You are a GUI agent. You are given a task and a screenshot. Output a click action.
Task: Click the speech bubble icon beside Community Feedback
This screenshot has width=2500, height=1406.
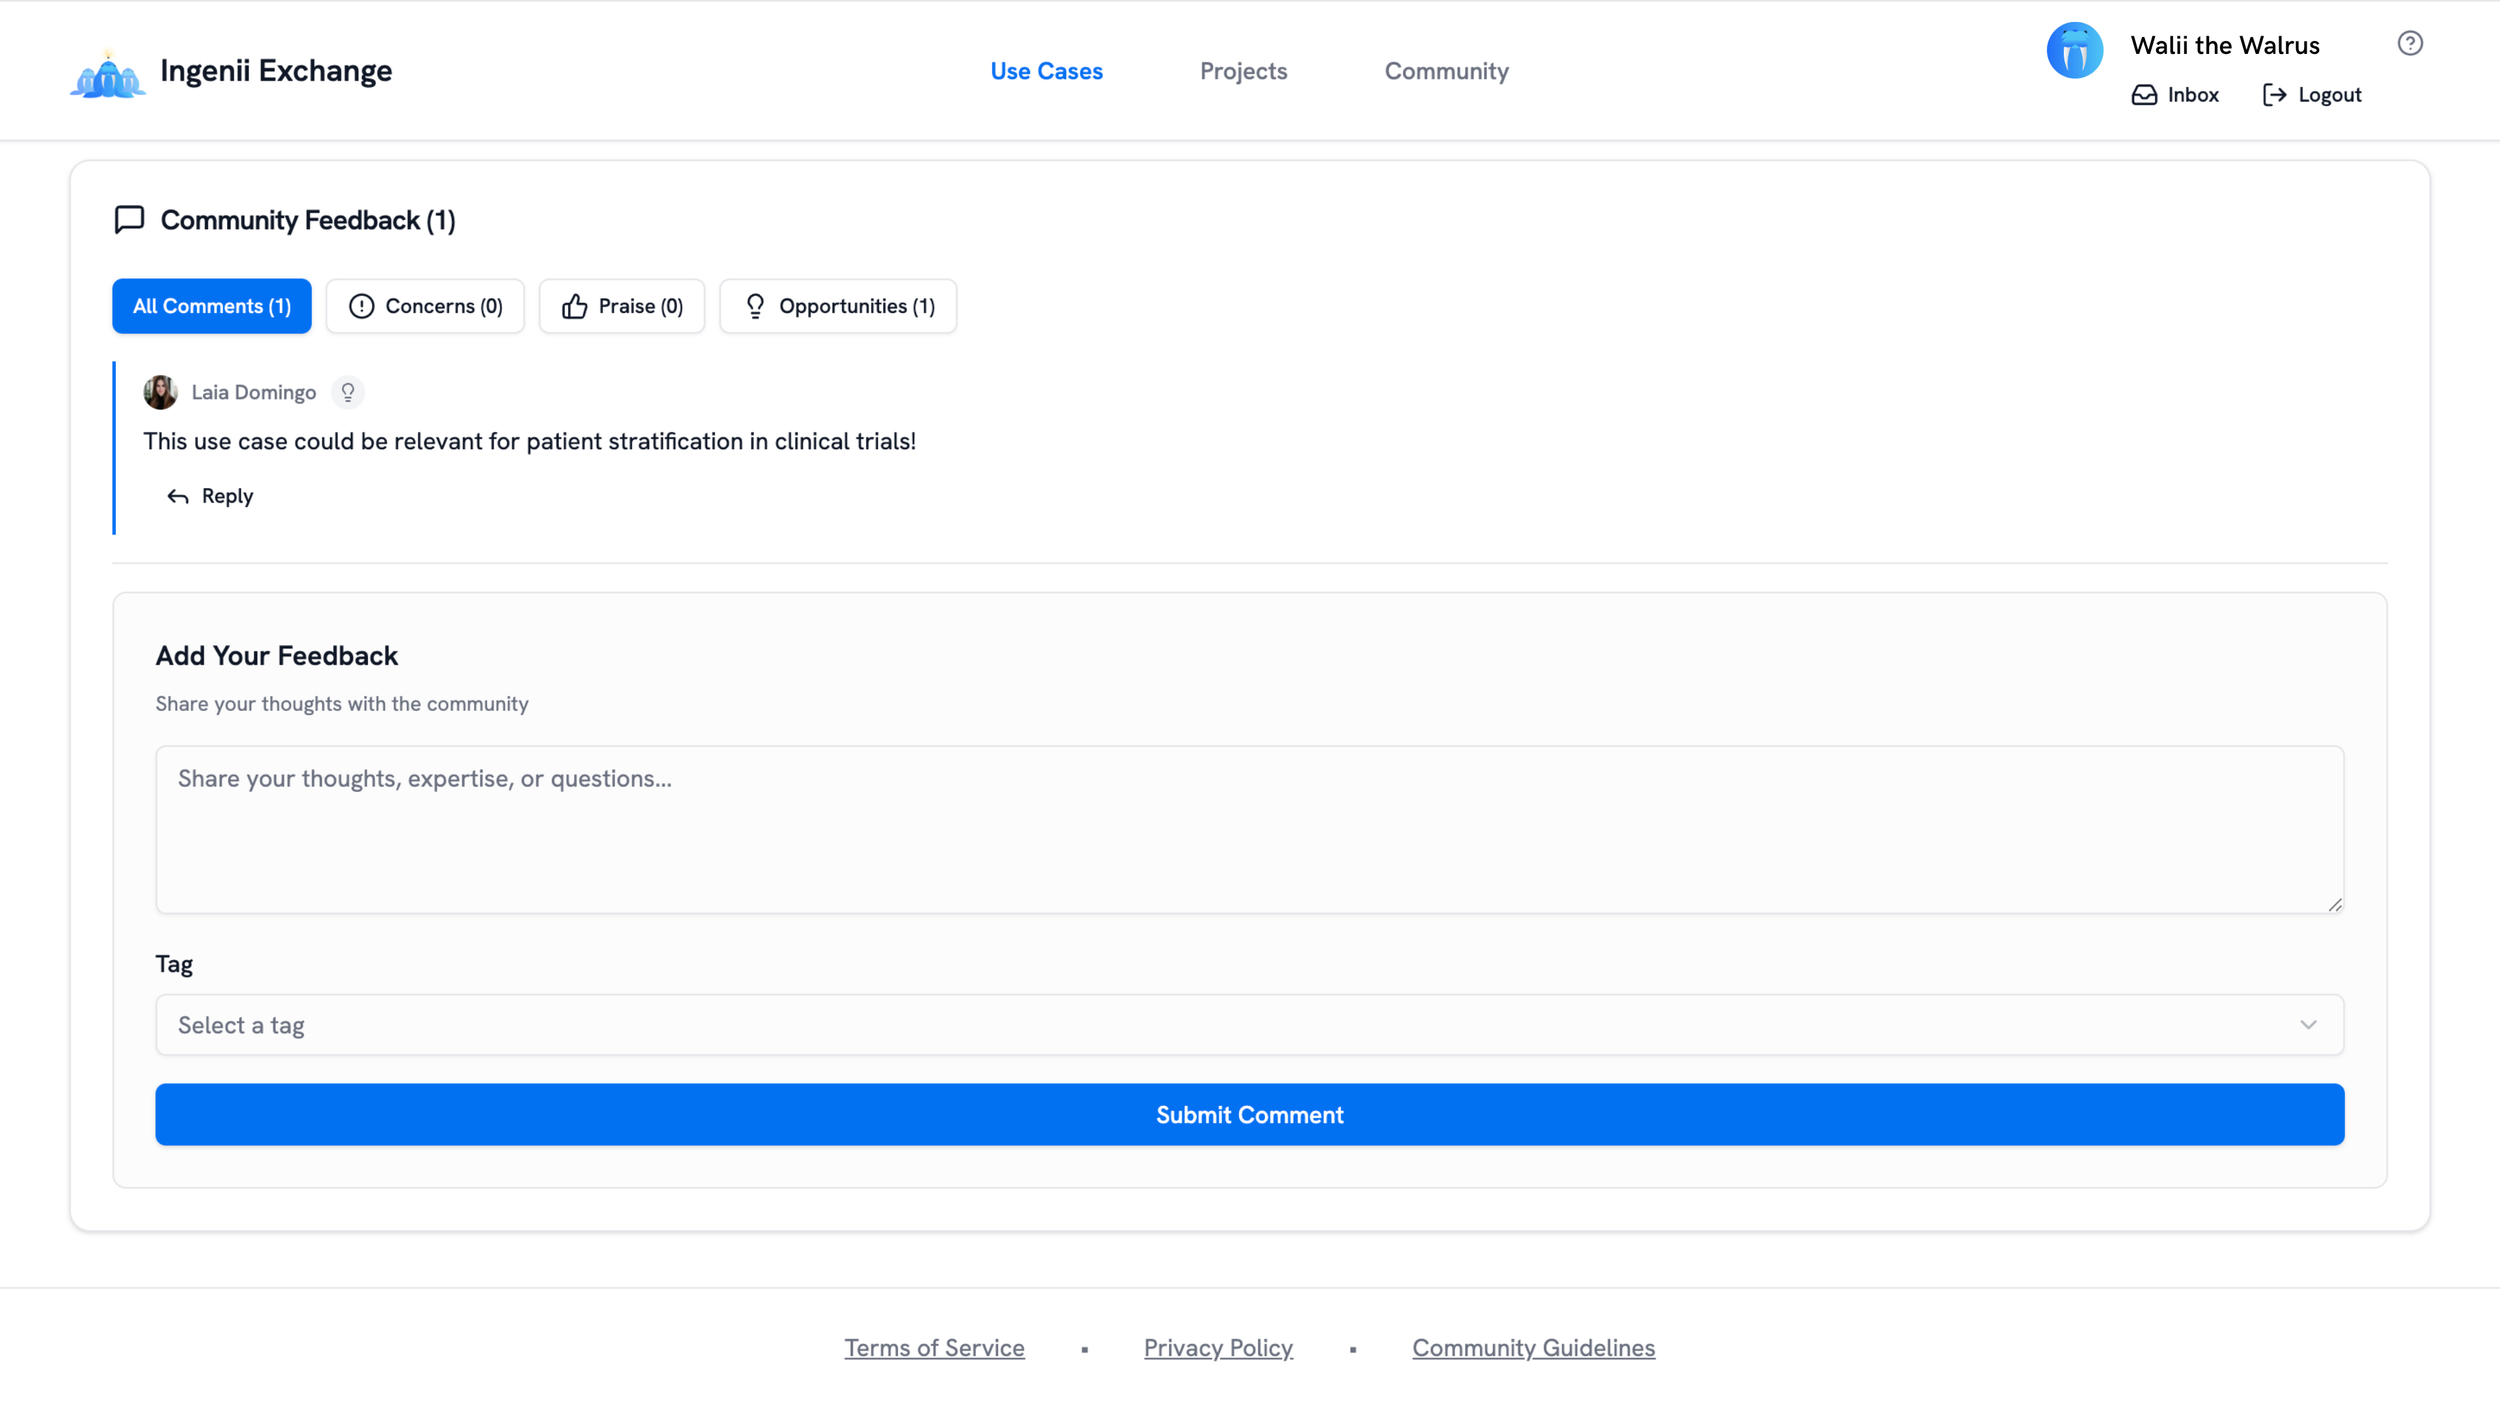pyautogui.click(x=129, y=219)
